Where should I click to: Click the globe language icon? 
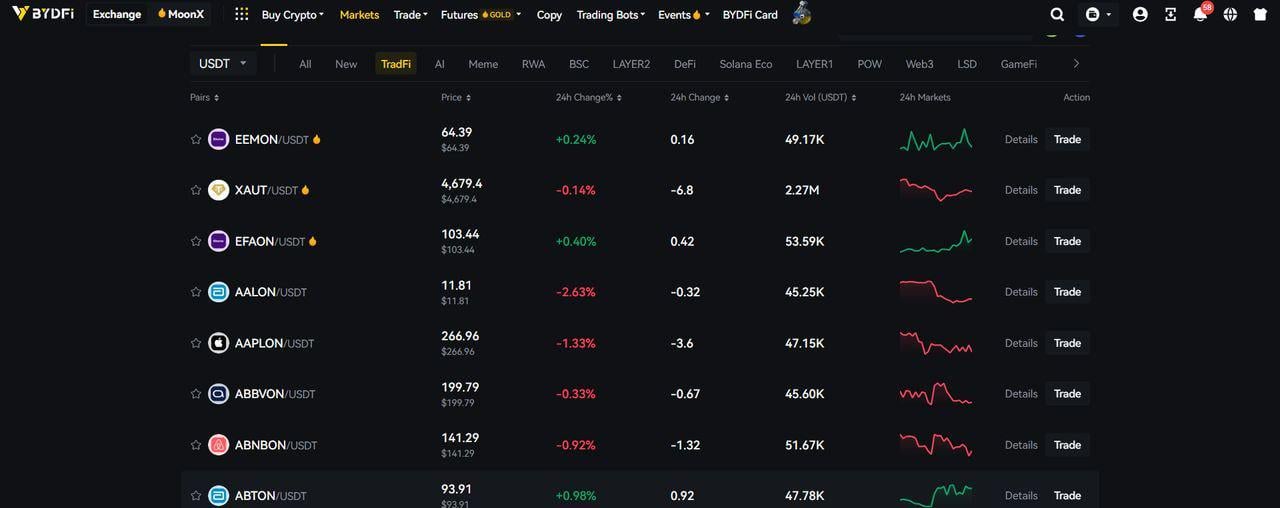click(1230, 15)
